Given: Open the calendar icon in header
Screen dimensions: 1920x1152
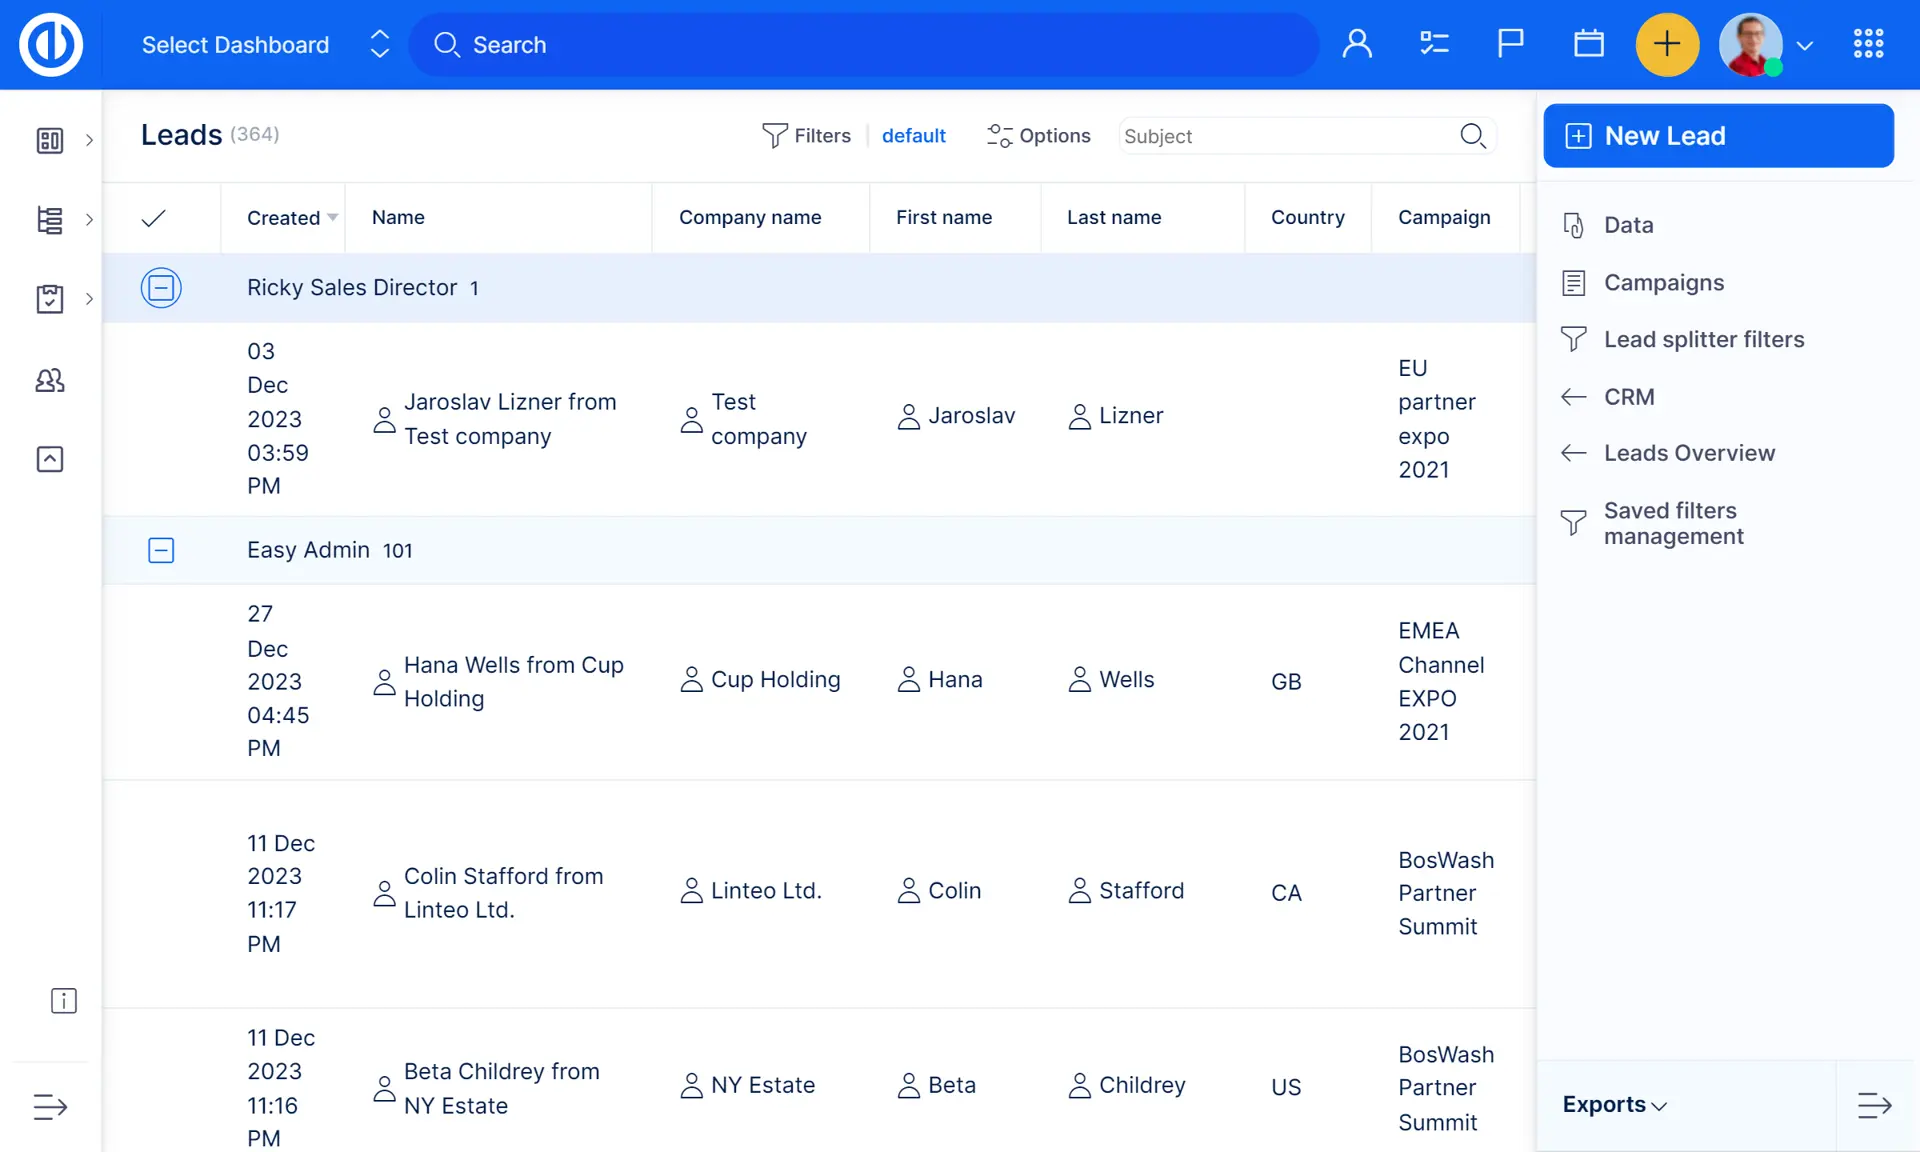Looking at the screenshot, I should [x=1588, y=44].
